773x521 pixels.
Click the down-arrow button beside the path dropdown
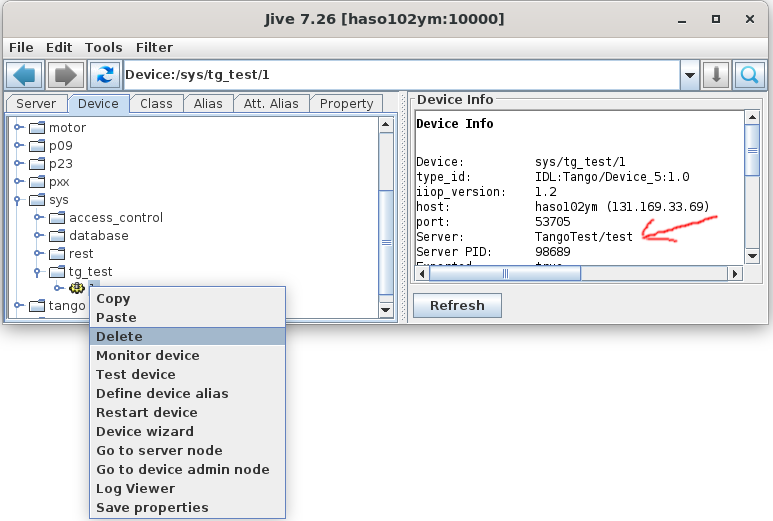(x=716, y=75)
